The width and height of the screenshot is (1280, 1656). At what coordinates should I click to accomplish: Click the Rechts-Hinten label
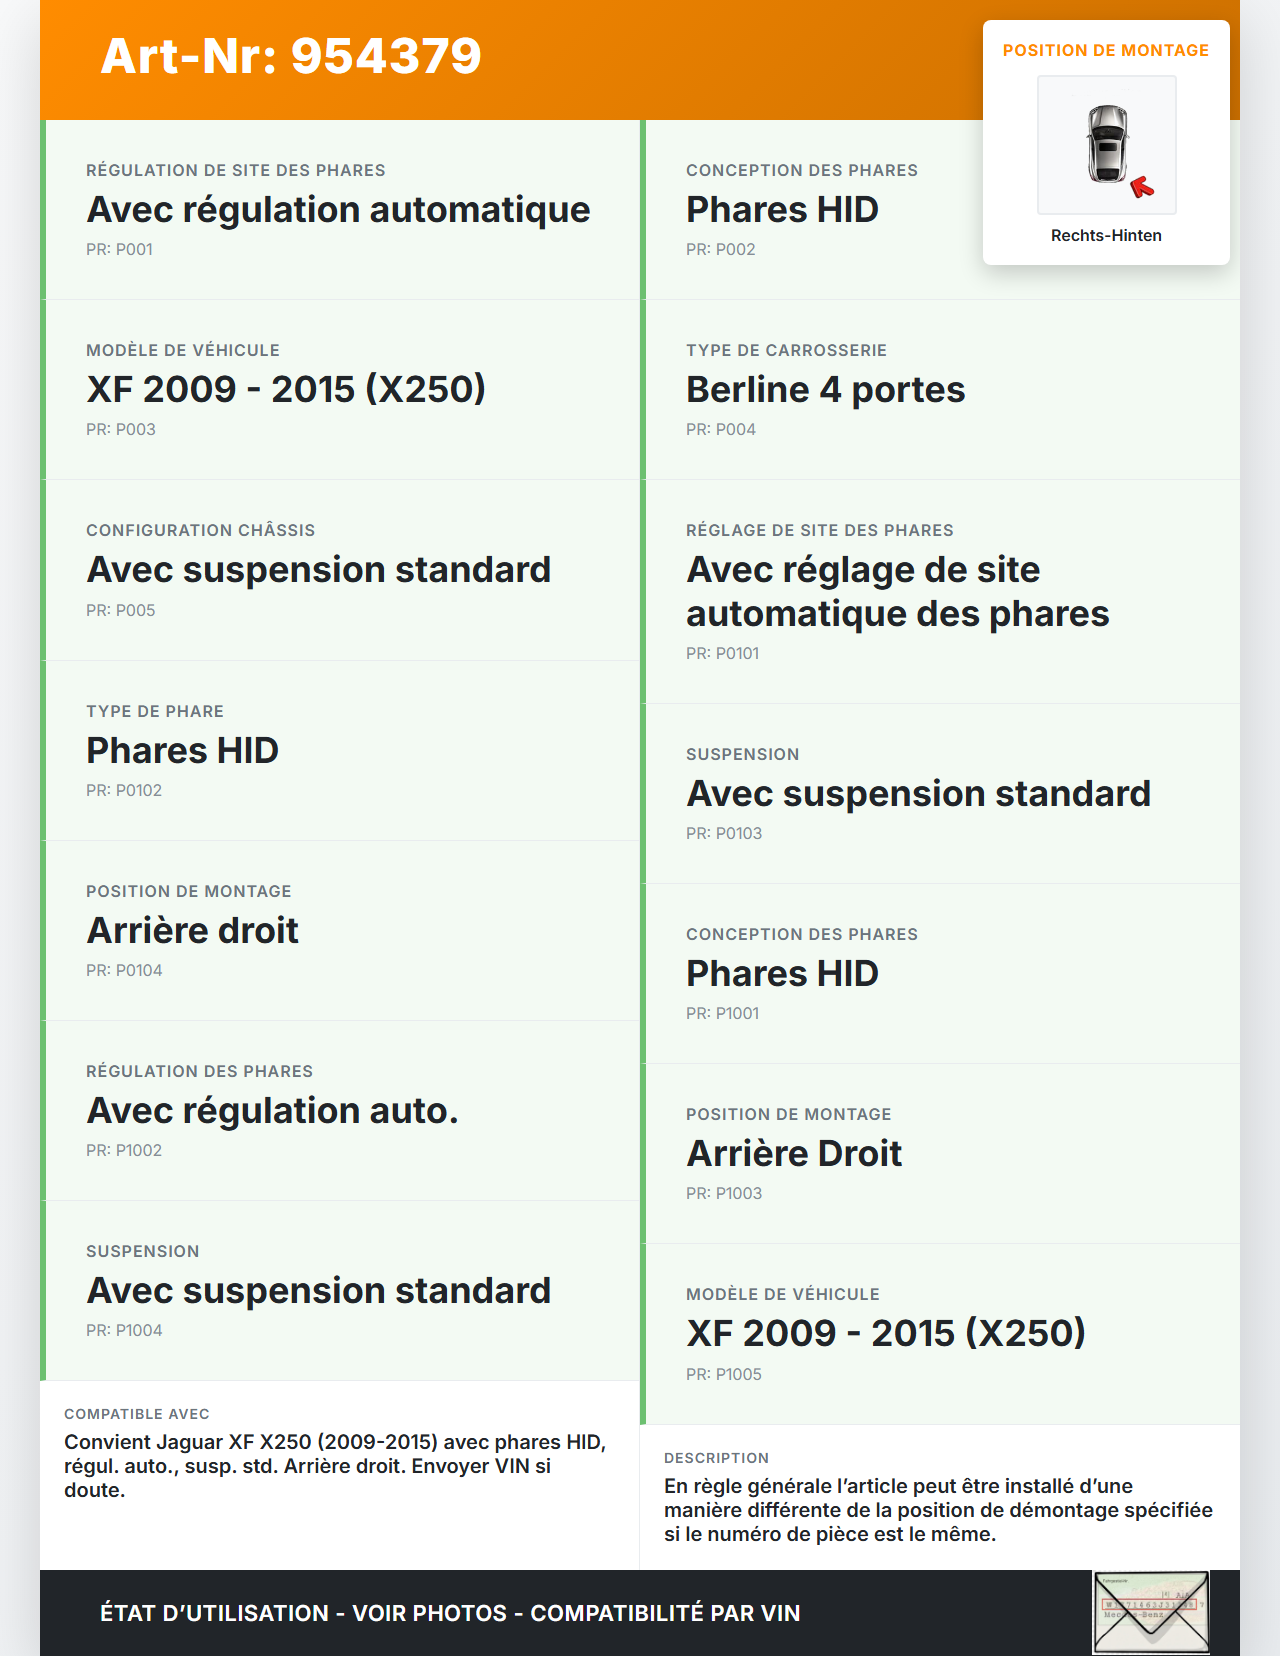click(1106, 236)
